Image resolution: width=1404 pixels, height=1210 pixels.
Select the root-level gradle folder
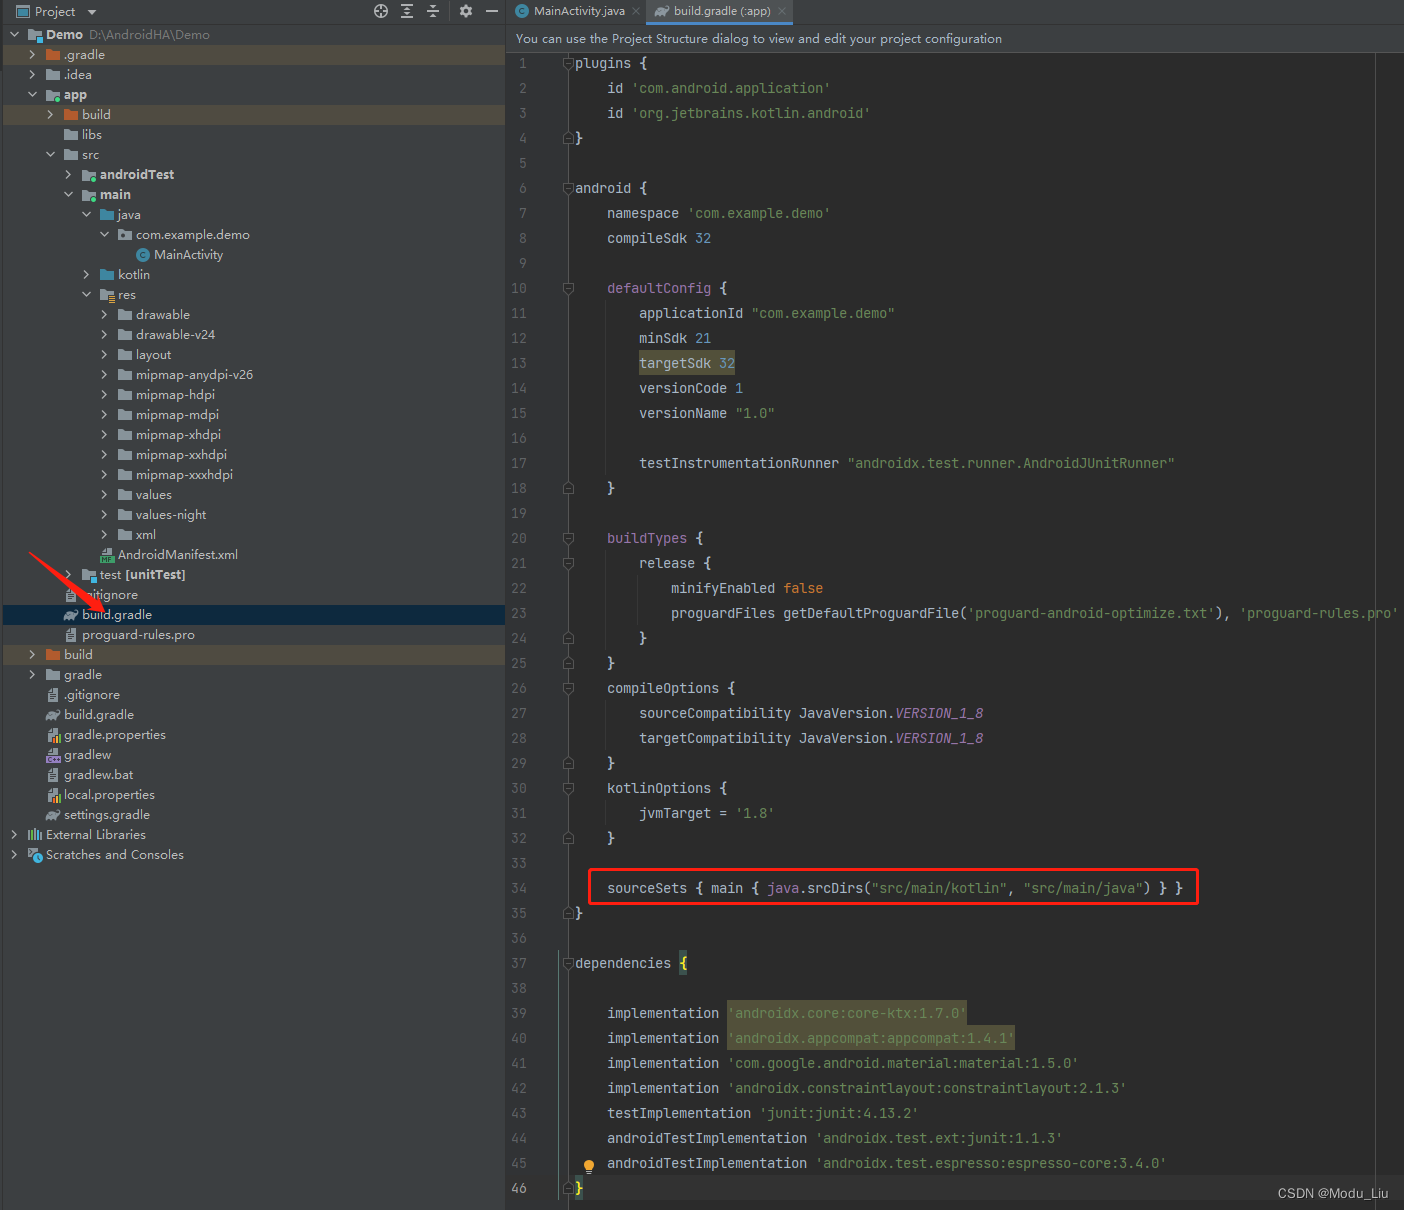tap(83, 675)
